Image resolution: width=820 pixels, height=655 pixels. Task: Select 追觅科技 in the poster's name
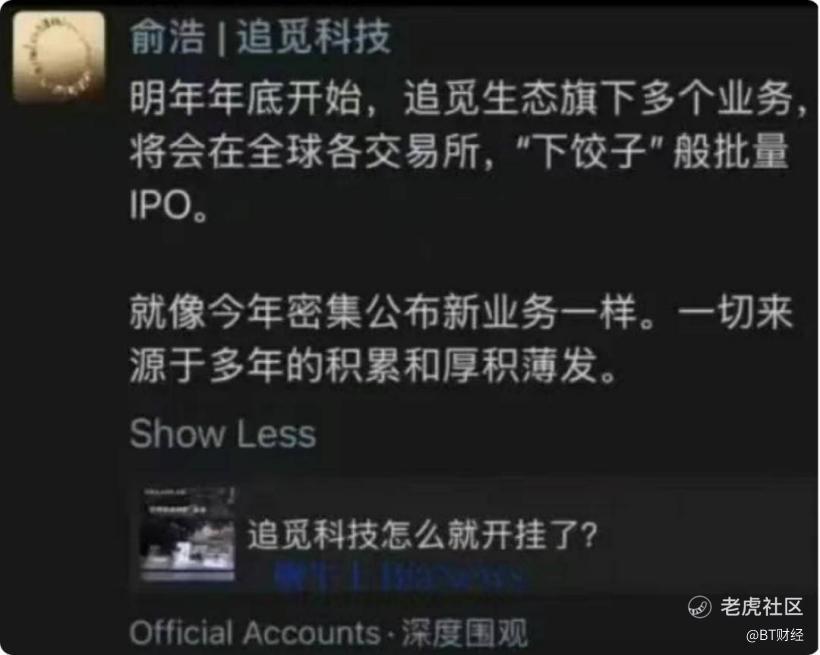tap(314, 37)
